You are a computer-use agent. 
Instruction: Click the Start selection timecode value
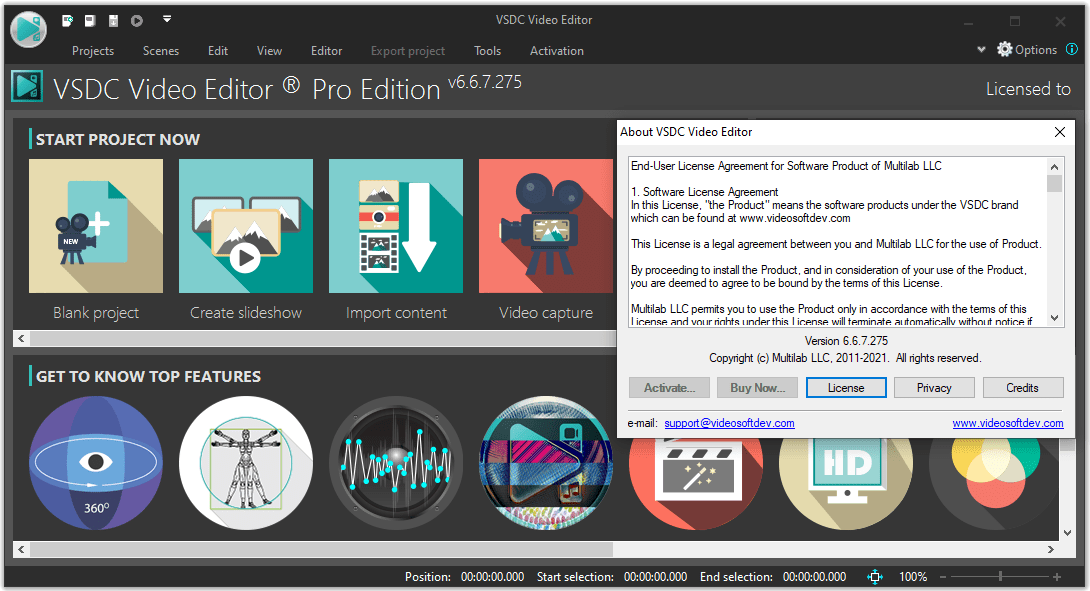[x=656, y=576]
